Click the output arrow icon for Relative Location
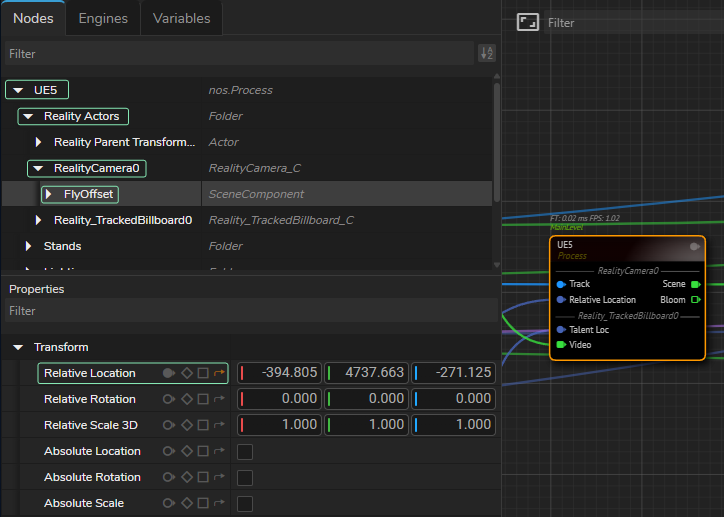The height and width of the screenshot is (517, 724). pos(219,373)
